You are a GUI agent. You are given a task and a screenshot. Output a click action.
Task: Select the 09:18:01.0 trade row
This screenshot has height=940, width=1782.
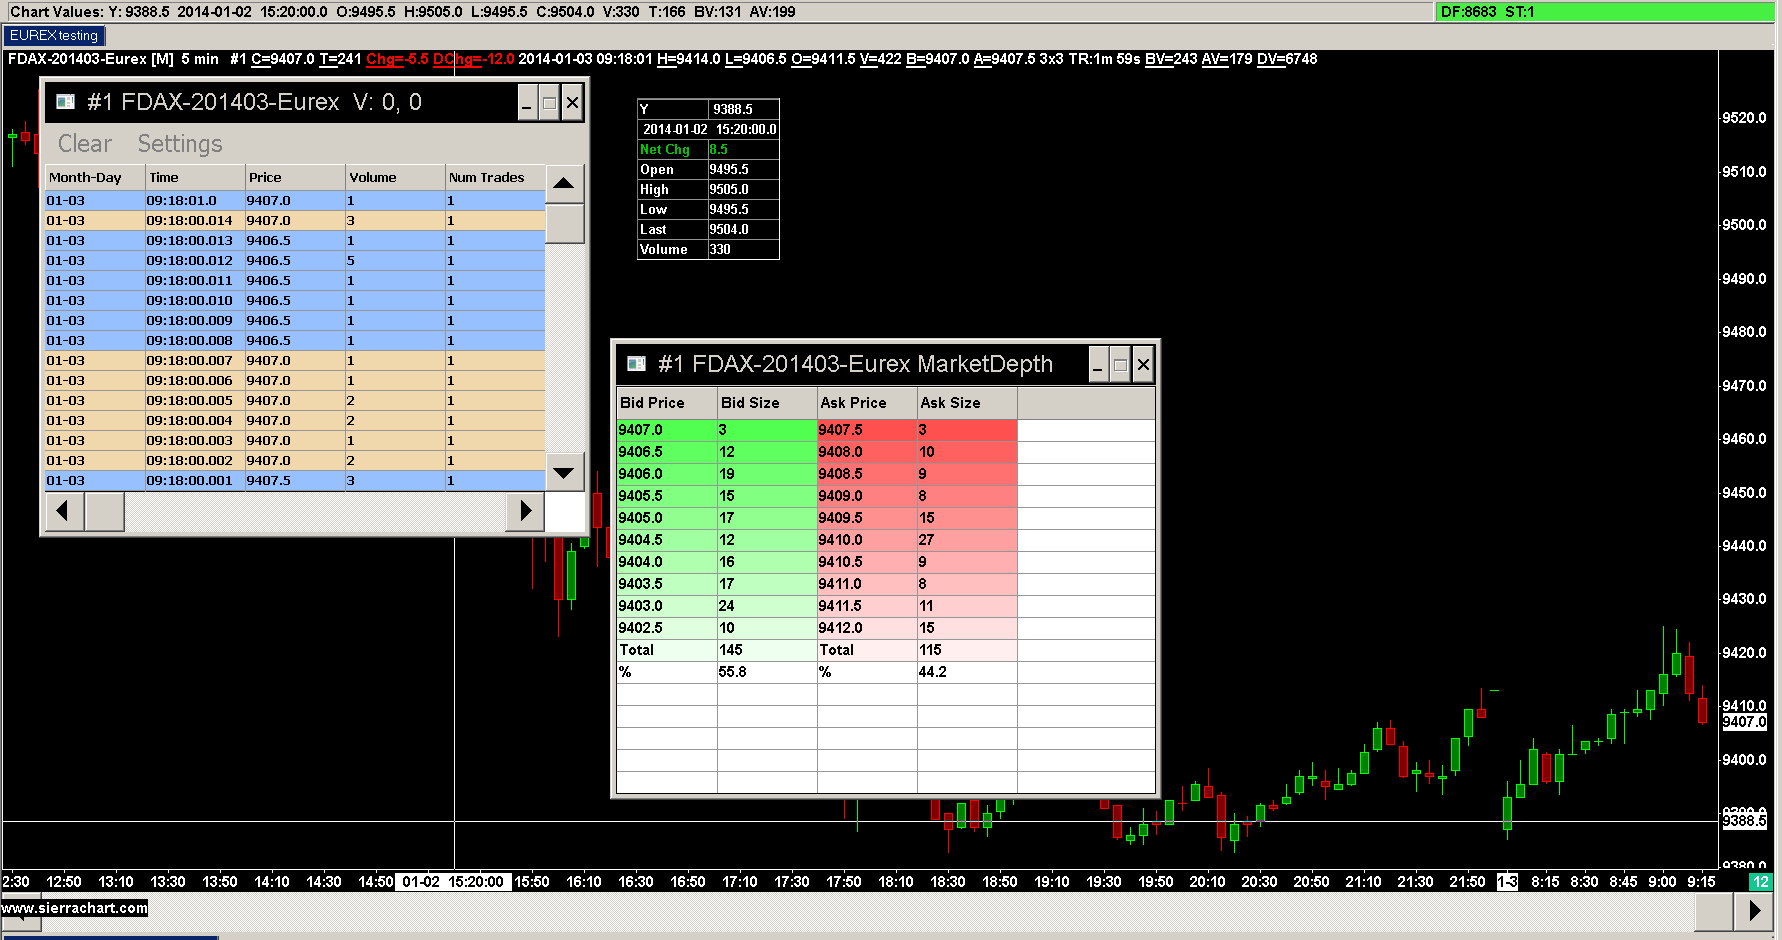point(295,201)
